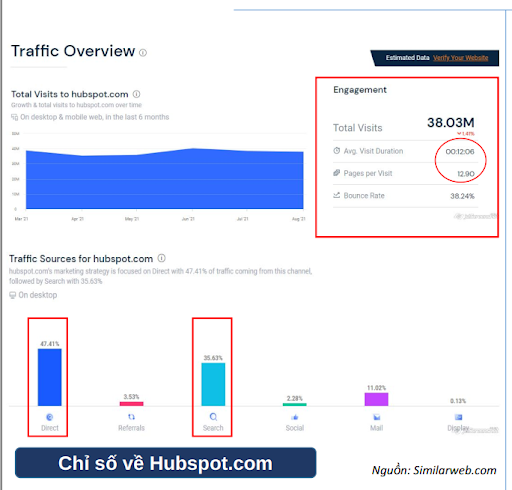
Task: Click the Estimated Data label
Action: pos(407,58)
